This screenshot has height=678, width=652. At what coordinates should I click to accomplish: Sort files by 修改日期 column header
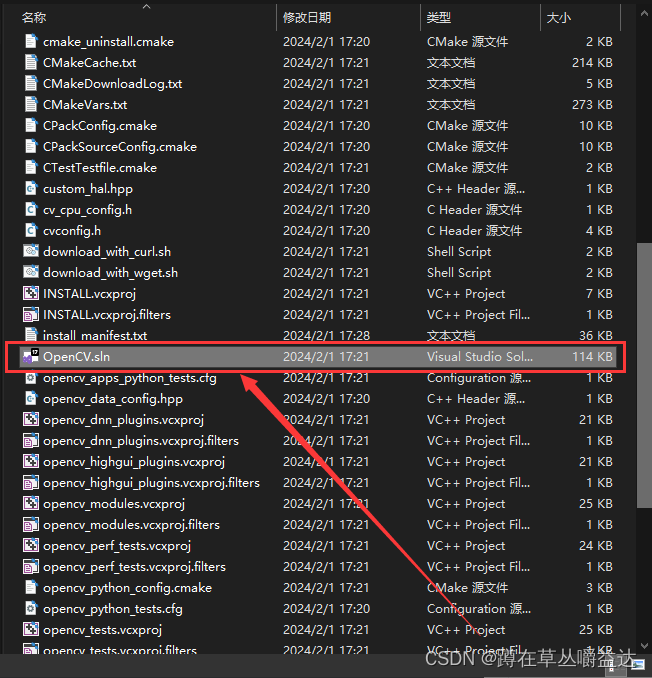[307, 18]
